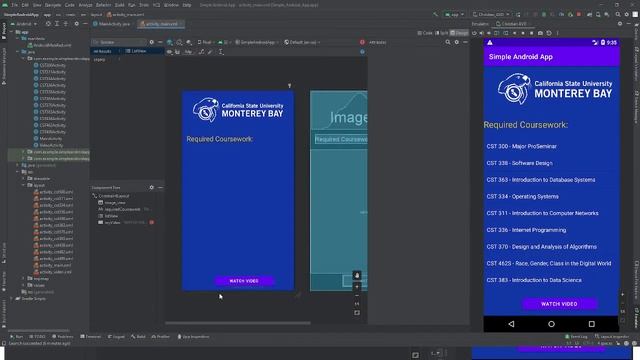Click the stop app red square icon
Screen dimensions: 640x360
[x=579, y=15]
